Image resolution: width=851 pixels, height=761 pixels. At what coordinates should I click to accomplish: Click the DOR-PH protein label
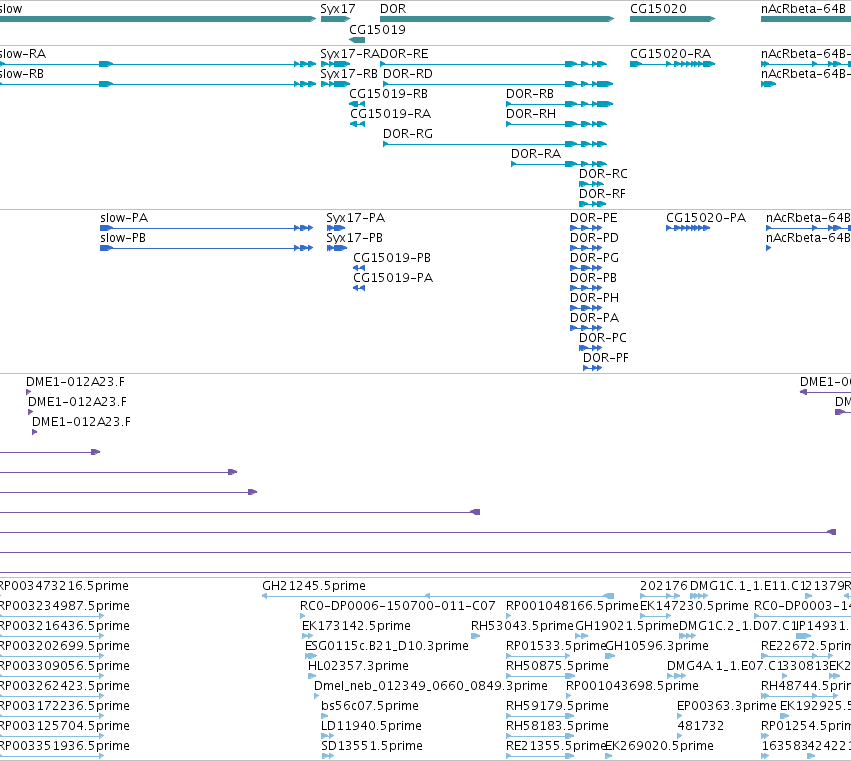594,298
